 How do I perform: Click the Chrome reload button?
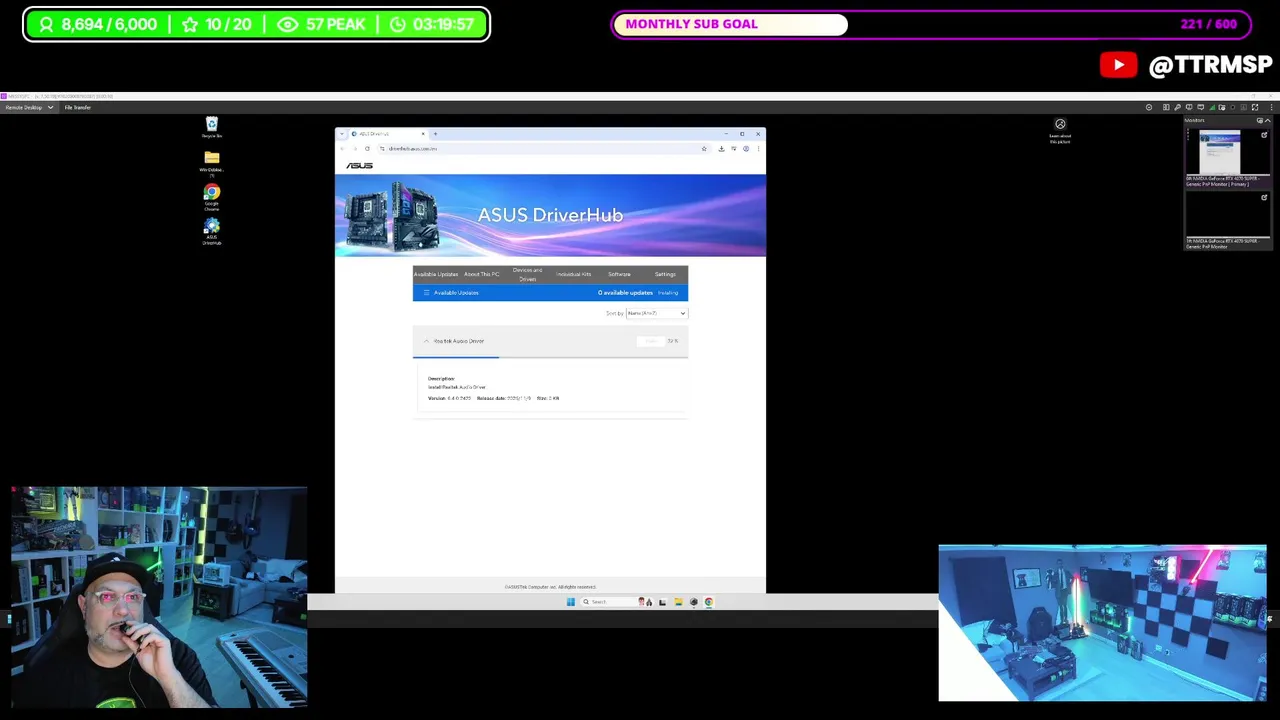[367, 148]
